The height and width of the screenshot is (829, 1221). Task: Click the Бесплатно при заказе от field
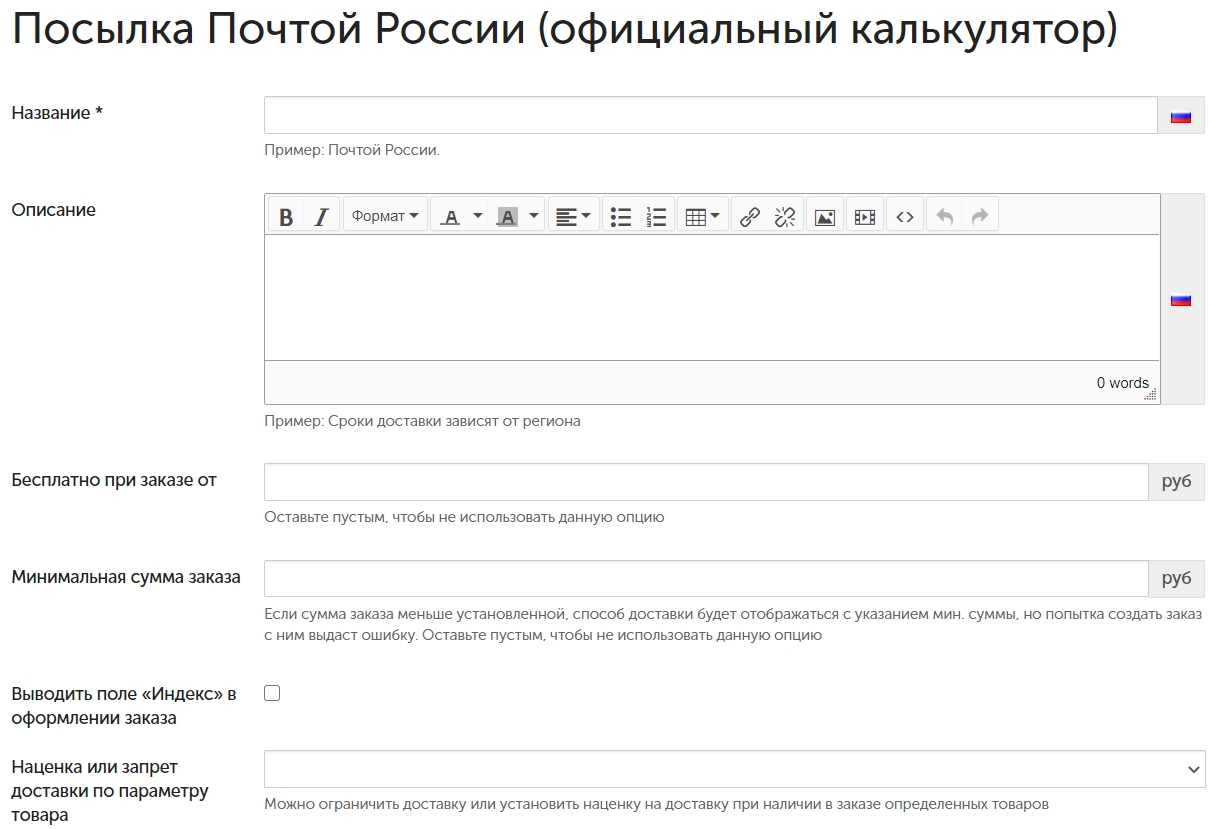coord(706,482)
